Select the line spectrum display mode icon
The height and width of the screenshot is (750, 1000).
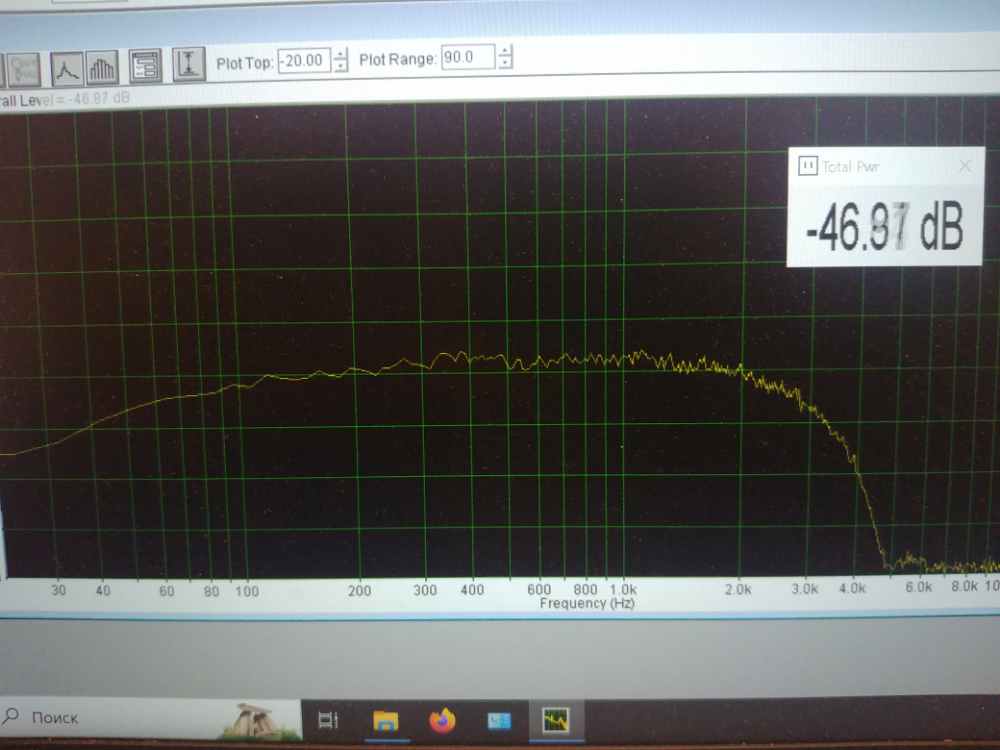[68, 67]
